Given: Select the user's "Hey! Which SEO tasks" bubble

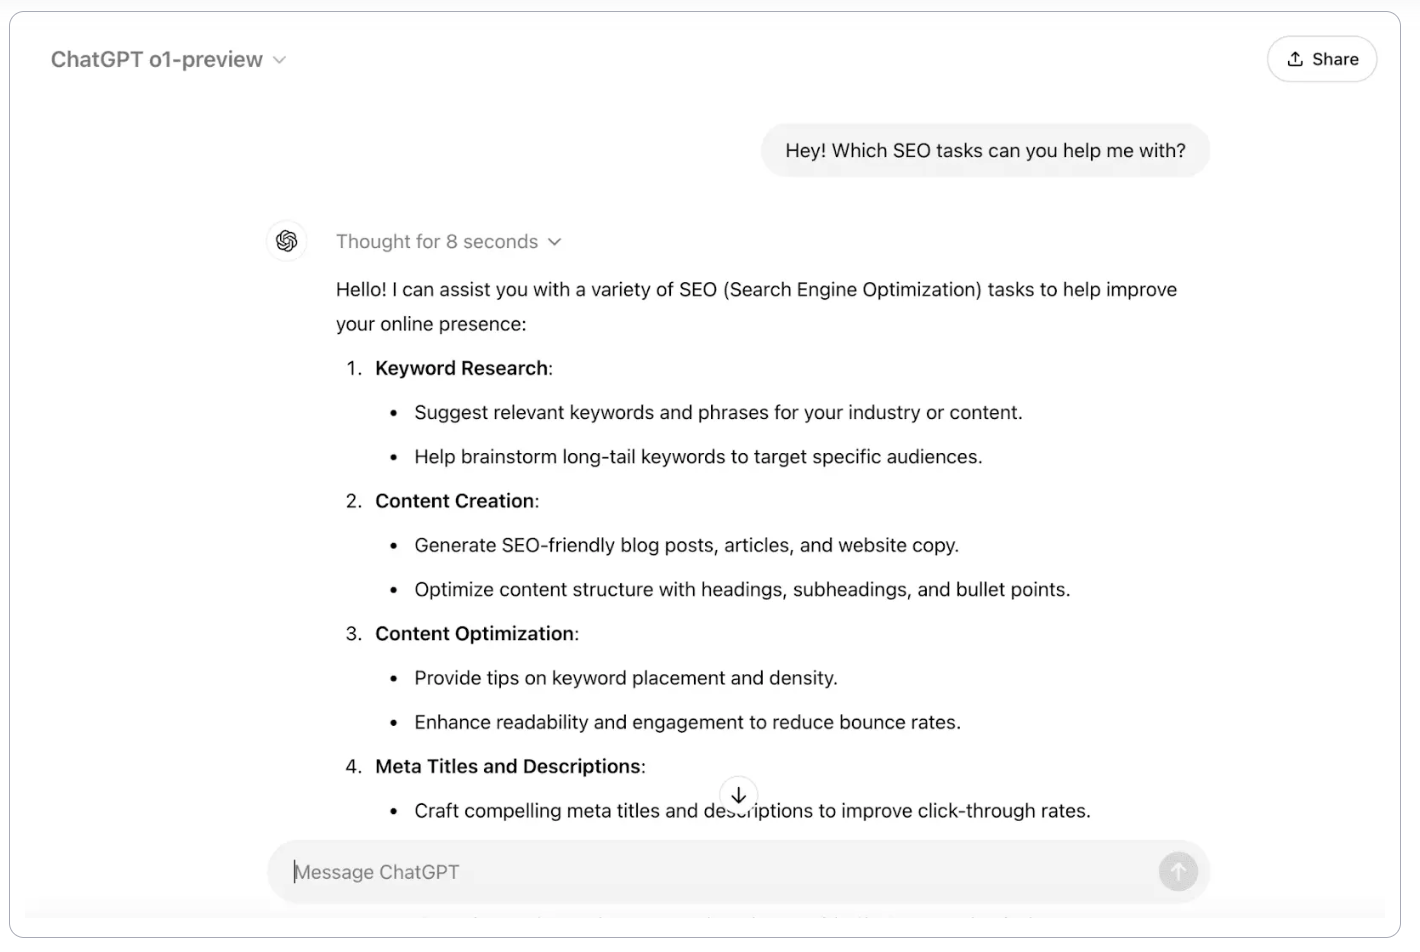Looking at the screenshot, I should coord(985,150).
